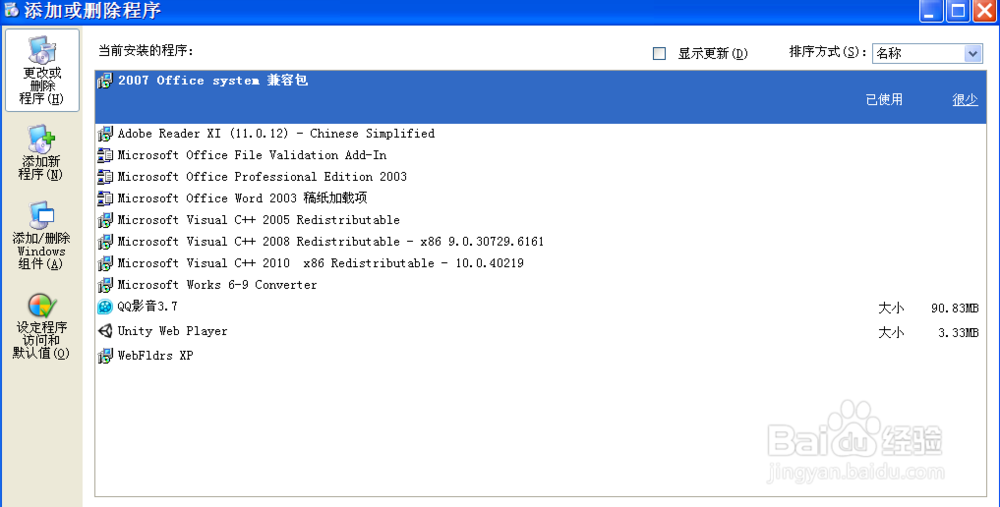Viewport: 1000px width, 507px height.
Task: Click the Office Word 2003 稿纸加载项 icon
Action: tap(105, 199)
